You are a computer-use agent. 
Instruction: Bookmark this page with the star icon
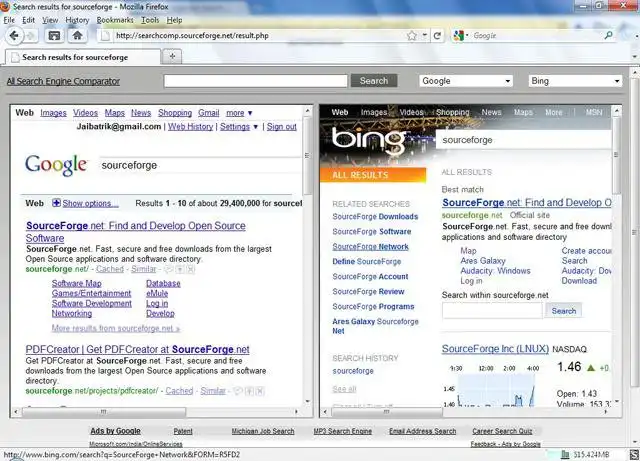(x=412, y=36)
